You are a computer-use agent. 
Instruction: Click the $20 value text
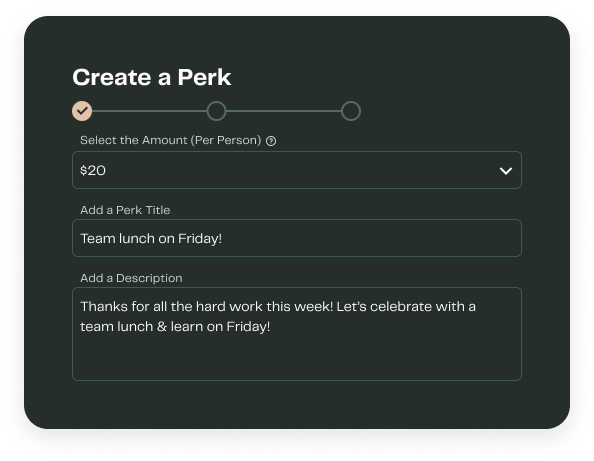[93, 170]
